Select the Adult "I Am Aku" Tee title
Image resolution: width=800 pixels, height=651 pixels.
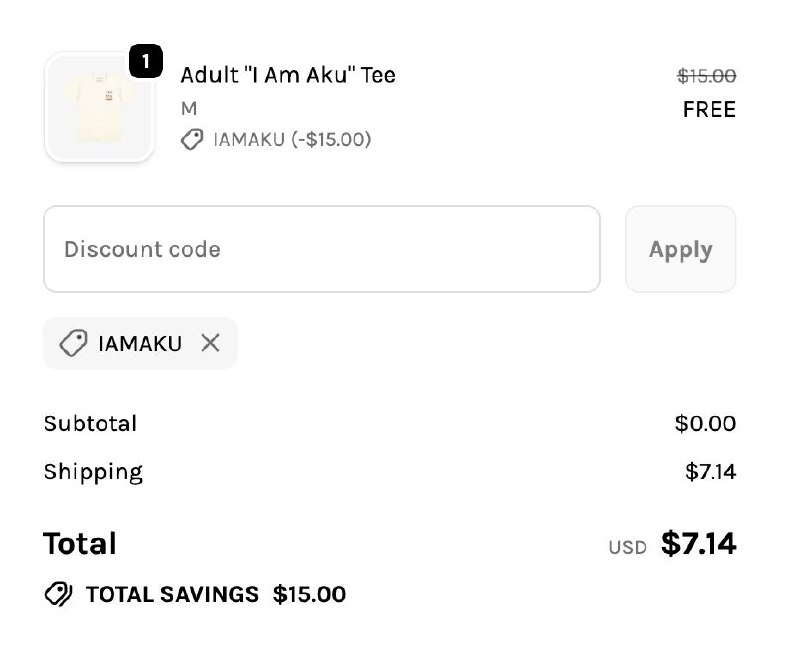(x=288, y=75)
